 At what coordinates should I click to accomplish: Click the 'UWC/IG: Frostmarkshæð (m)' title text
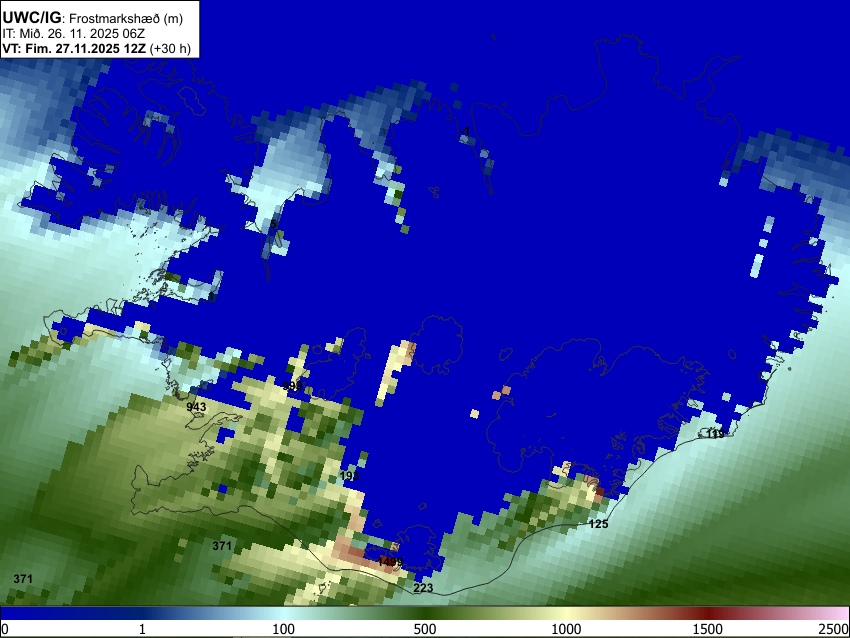click(x=93, y=18)
